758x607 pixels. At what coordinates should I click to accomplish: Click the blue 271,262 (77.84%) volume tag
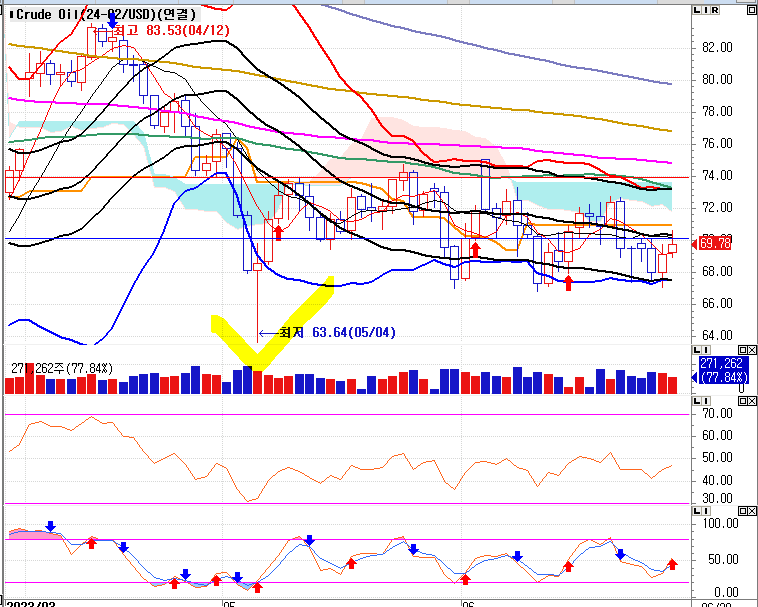tap(724, 370)
